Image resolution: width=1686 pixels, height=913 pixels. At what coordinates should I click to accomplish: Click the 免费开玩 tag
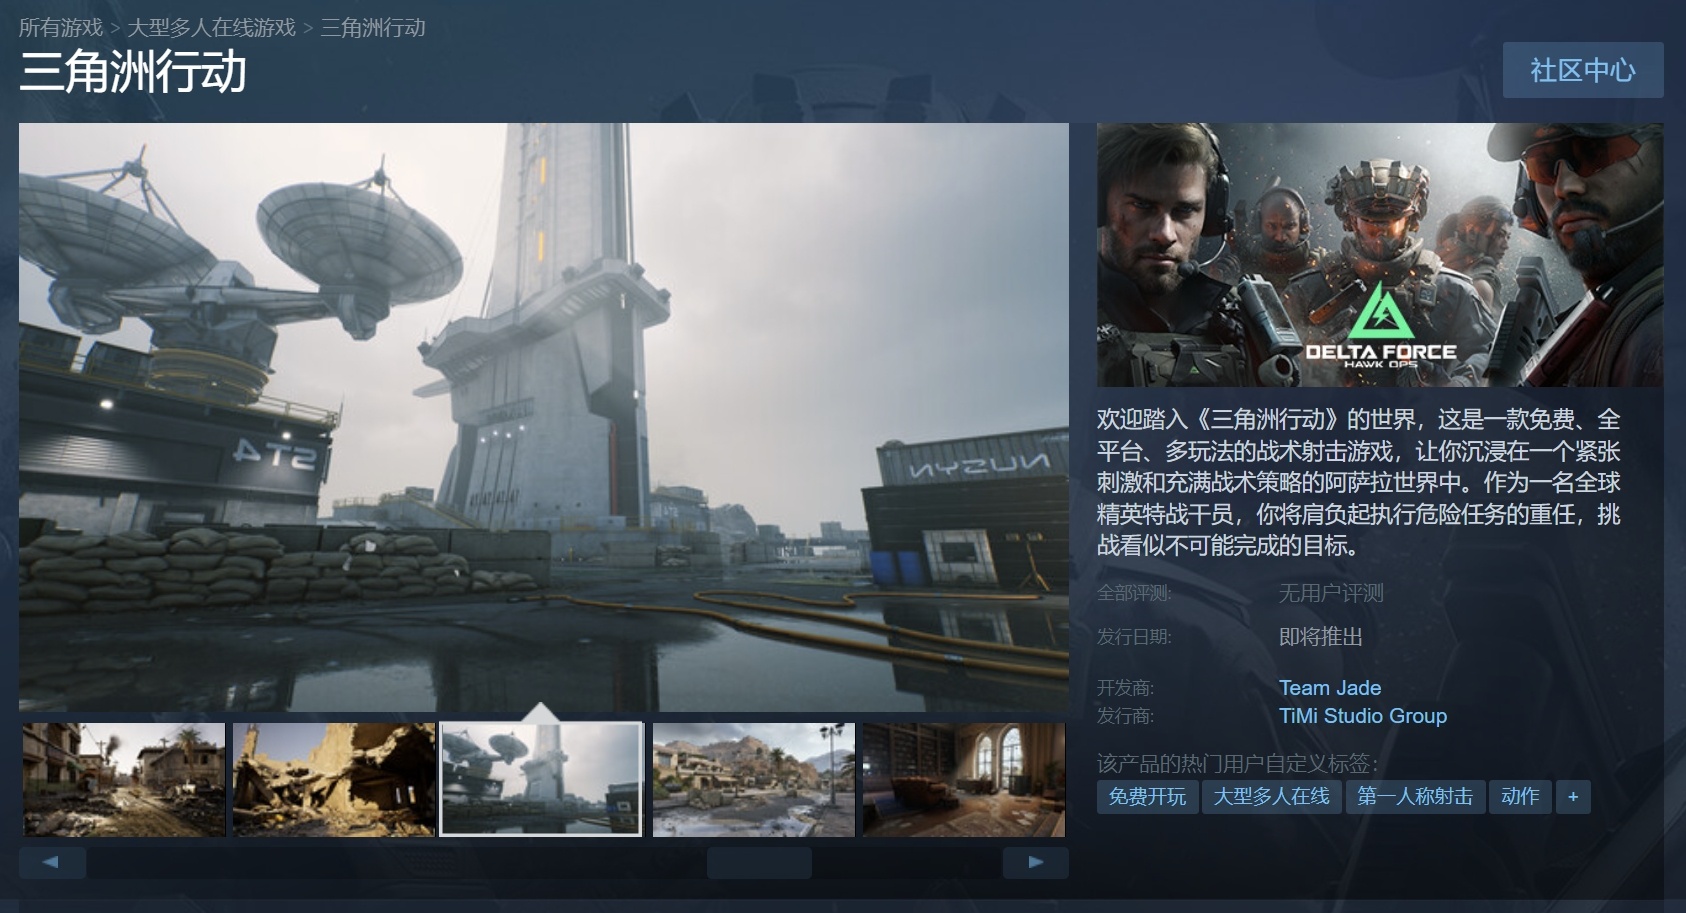[1147, 797]
